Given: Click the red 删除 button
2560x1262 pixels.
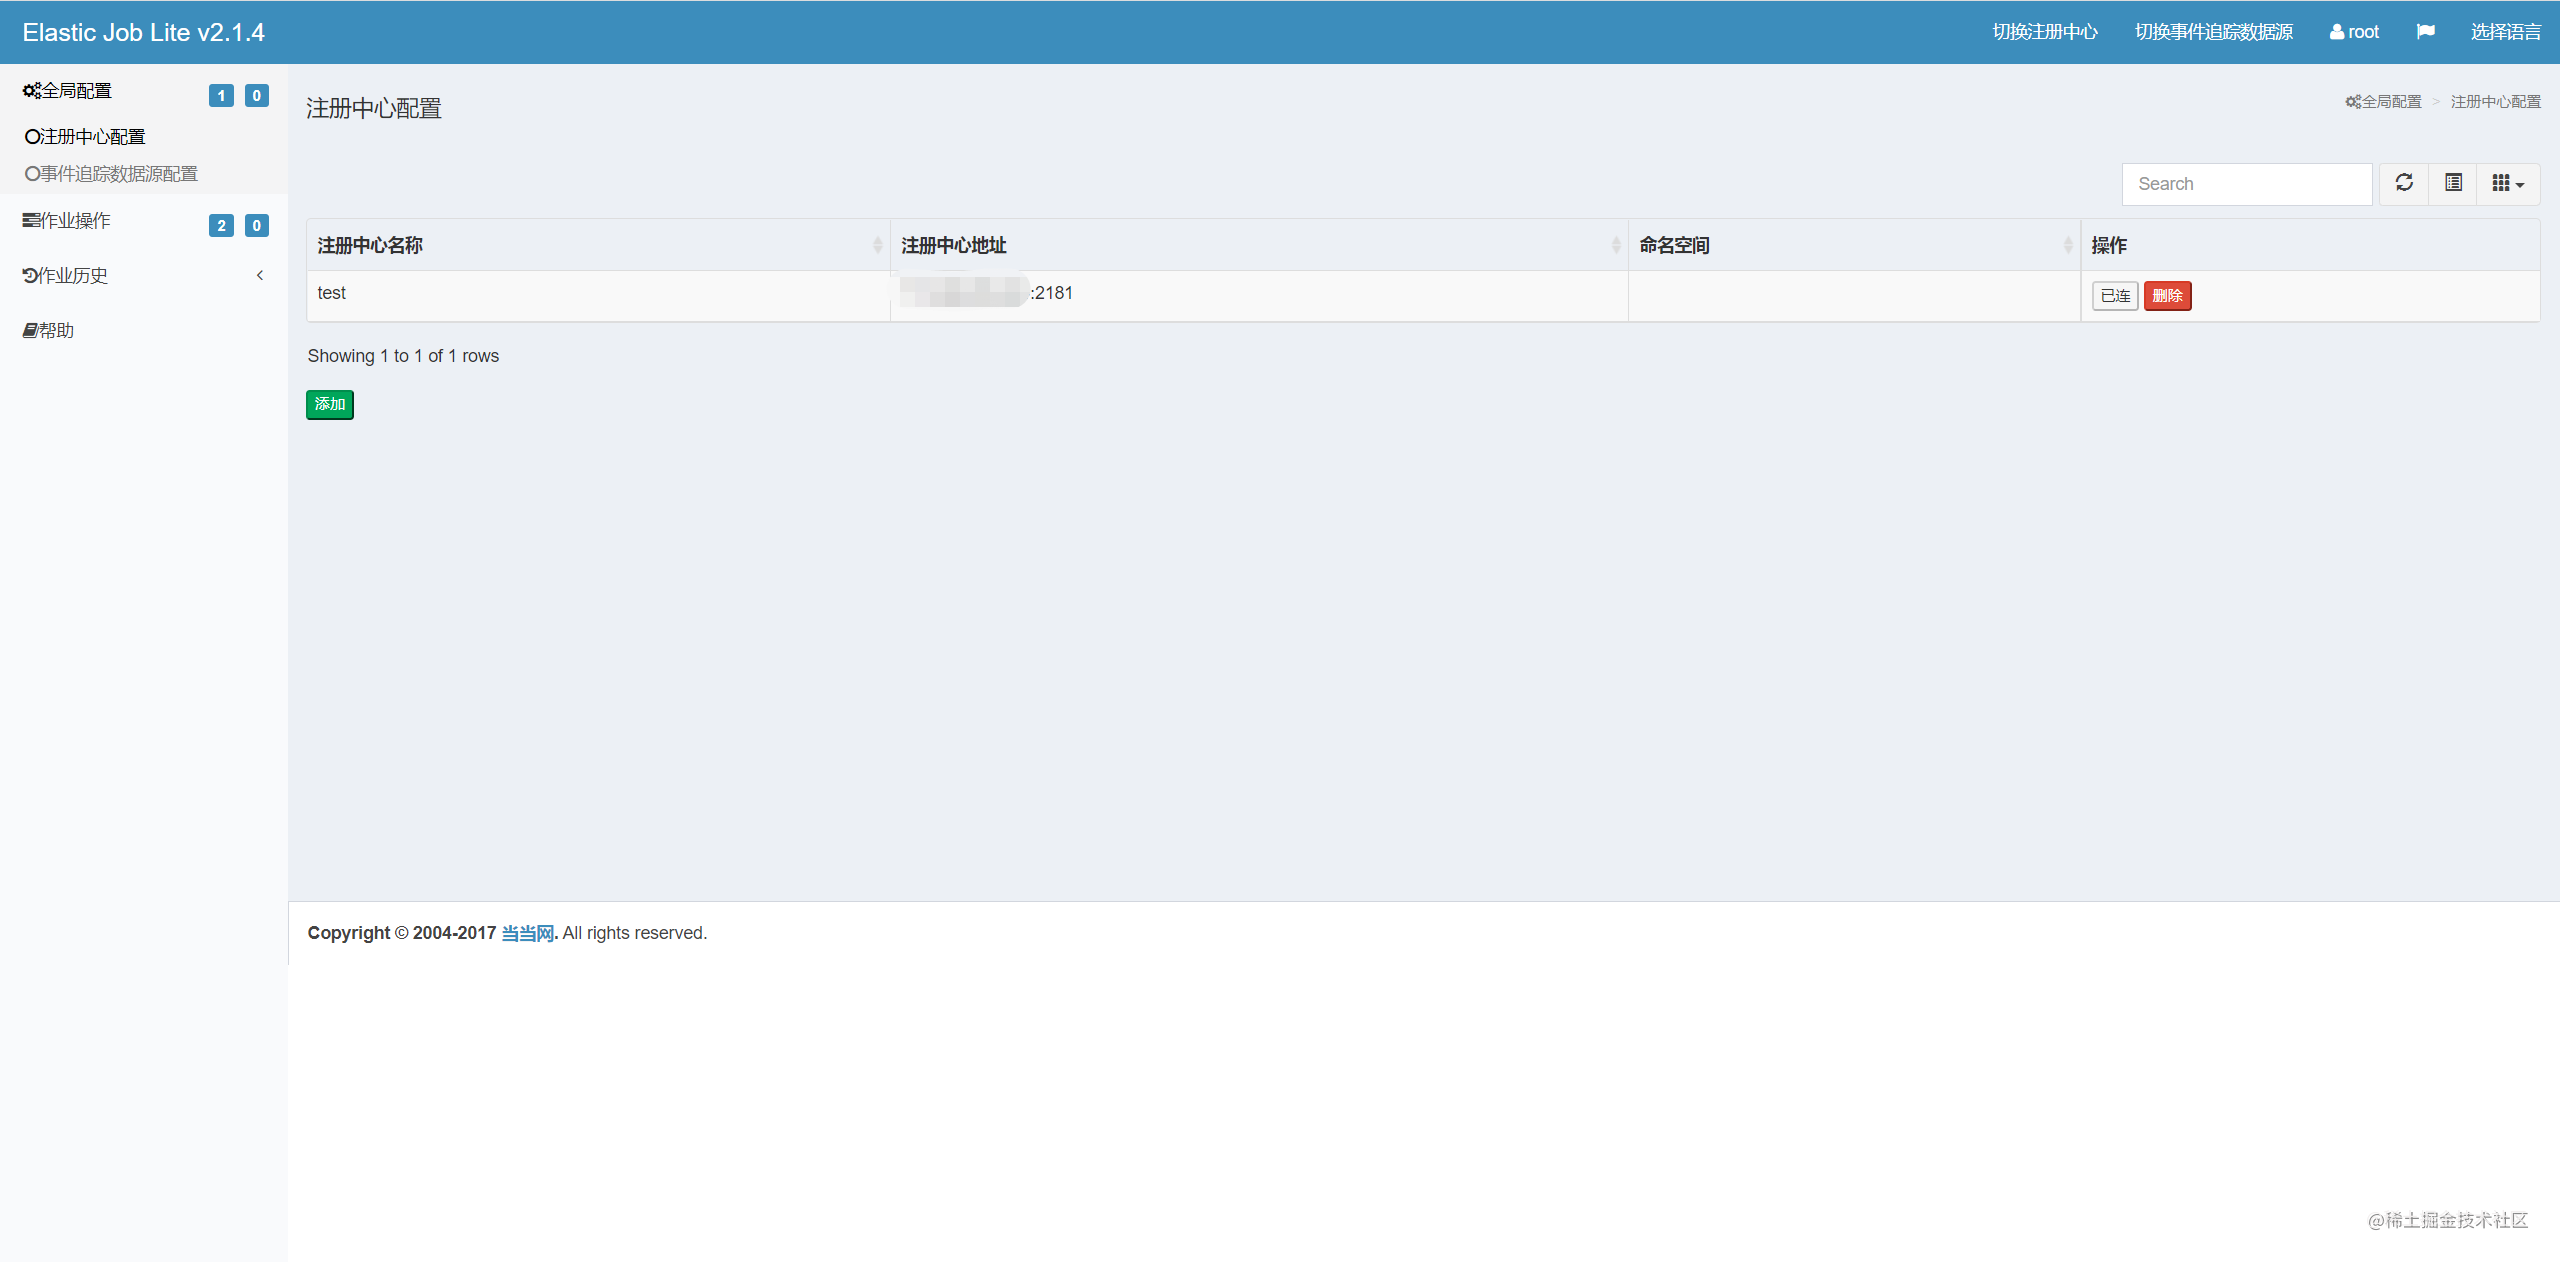Looking at the screenshot, I should tap(2167, 296).
